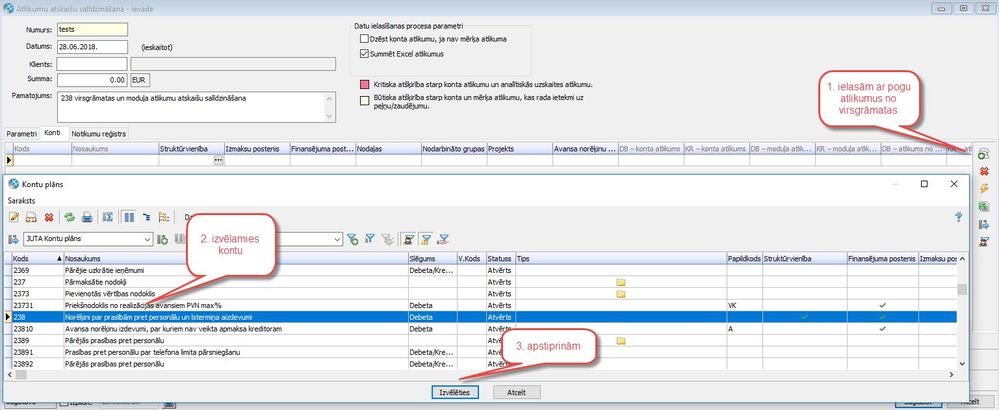This screenshot has width=999, height=410.
Task: Click the pink critical difference color box
Action: [365, 85]
